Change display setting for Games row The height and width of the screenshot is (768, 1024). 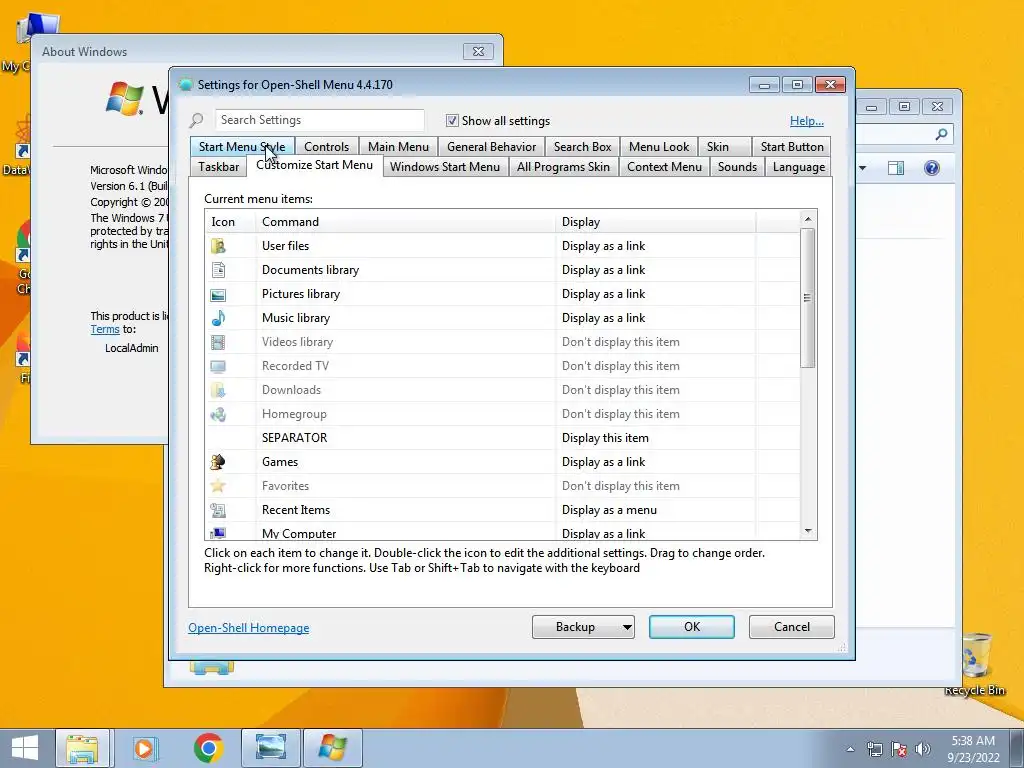(x=656, y=462)
